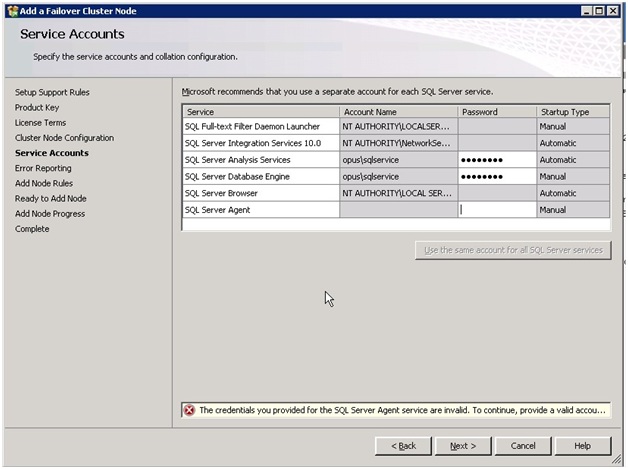Select the Add Node Progress step
Viewport: 628px width, 469px height.
point(50,214)
